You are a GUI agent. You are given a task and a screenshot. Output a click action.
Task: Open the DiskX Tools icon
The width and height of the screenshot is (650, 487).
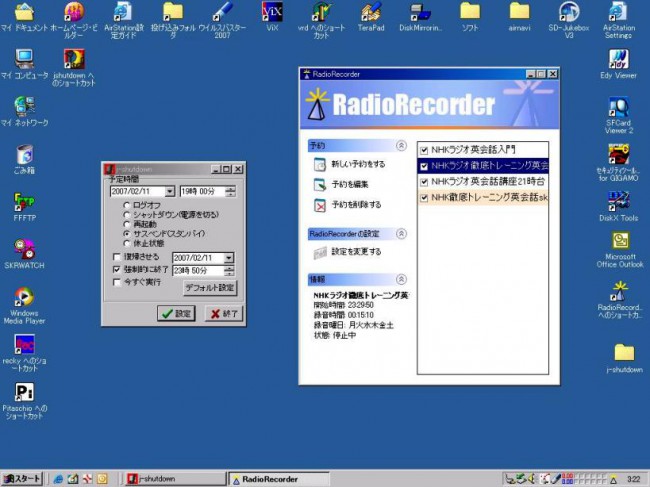618,202
